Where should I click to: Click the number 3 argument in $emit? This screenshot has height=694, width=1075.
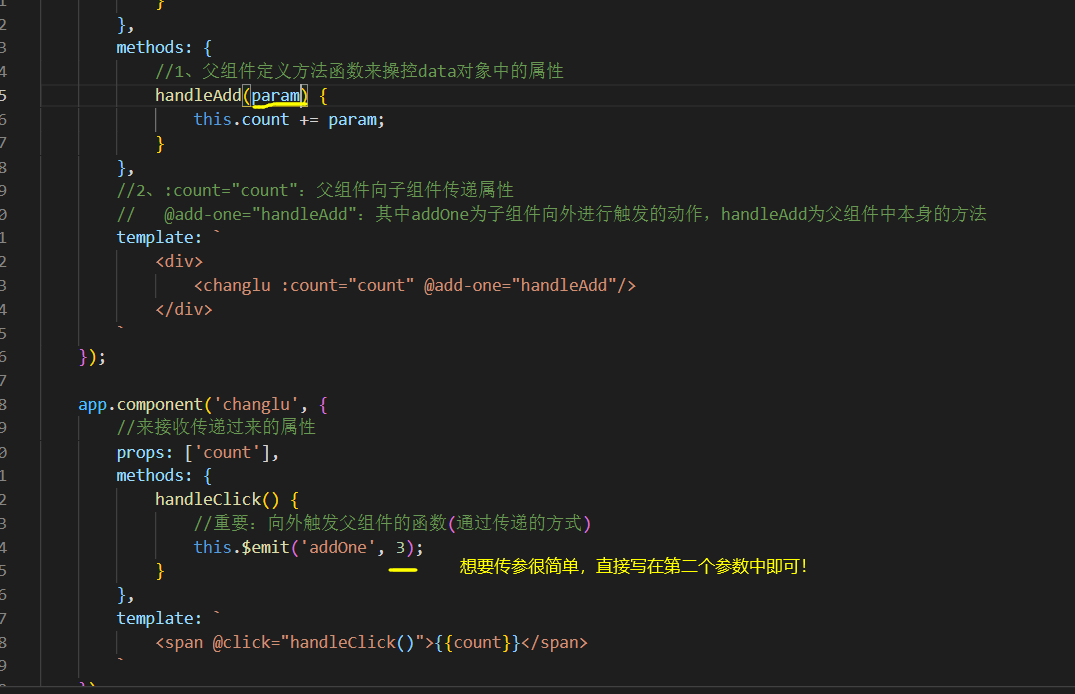[x=400, y=547]
